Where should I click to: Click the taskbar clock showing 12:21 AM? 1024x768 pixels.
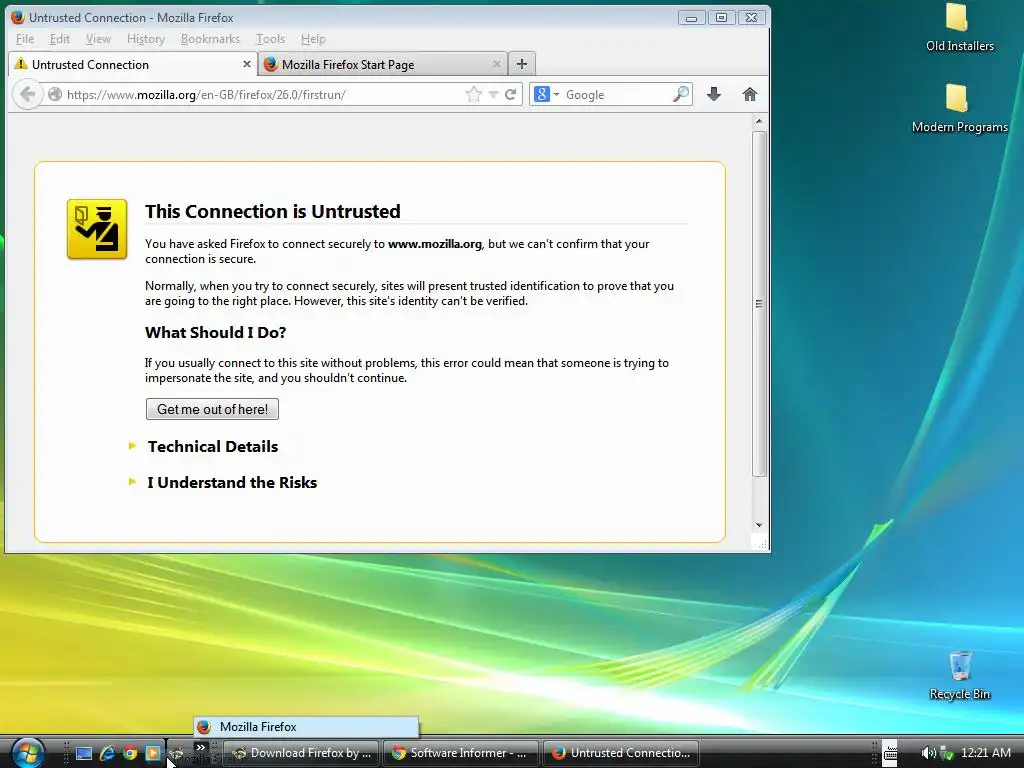pos(985,753)
